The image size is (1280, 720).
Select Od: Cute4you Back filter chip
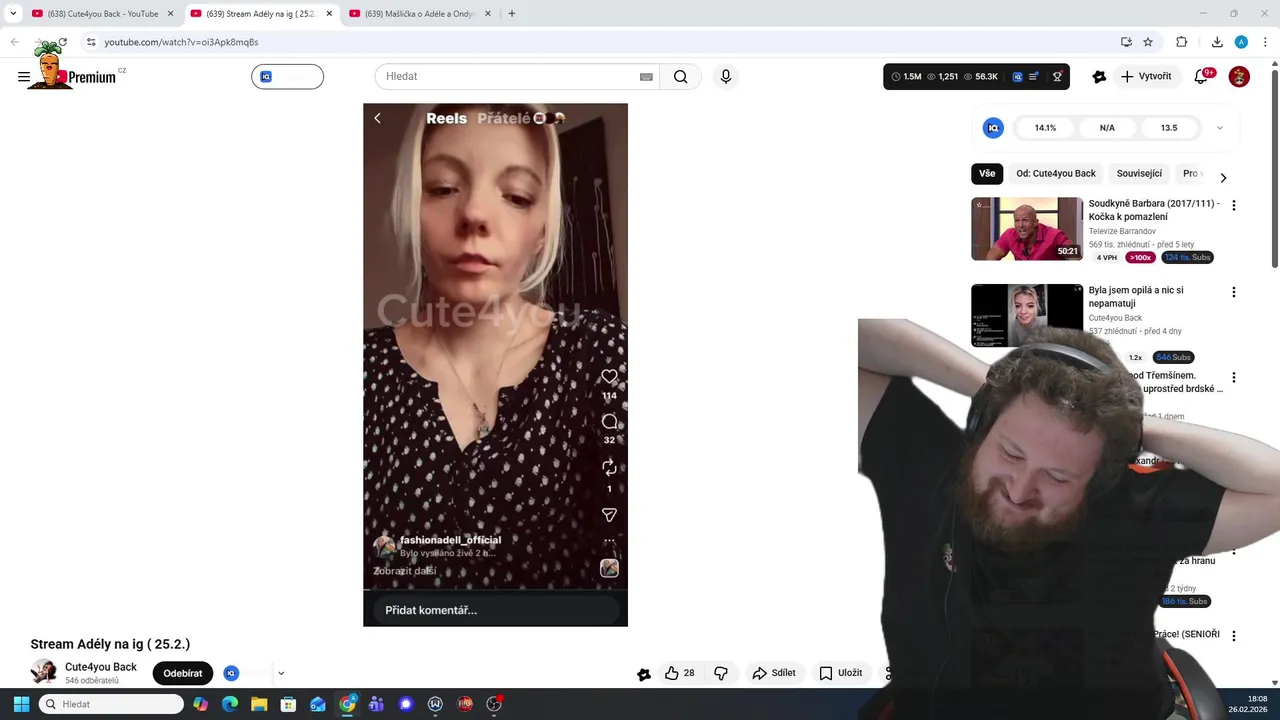click(x=1056, y=173)
